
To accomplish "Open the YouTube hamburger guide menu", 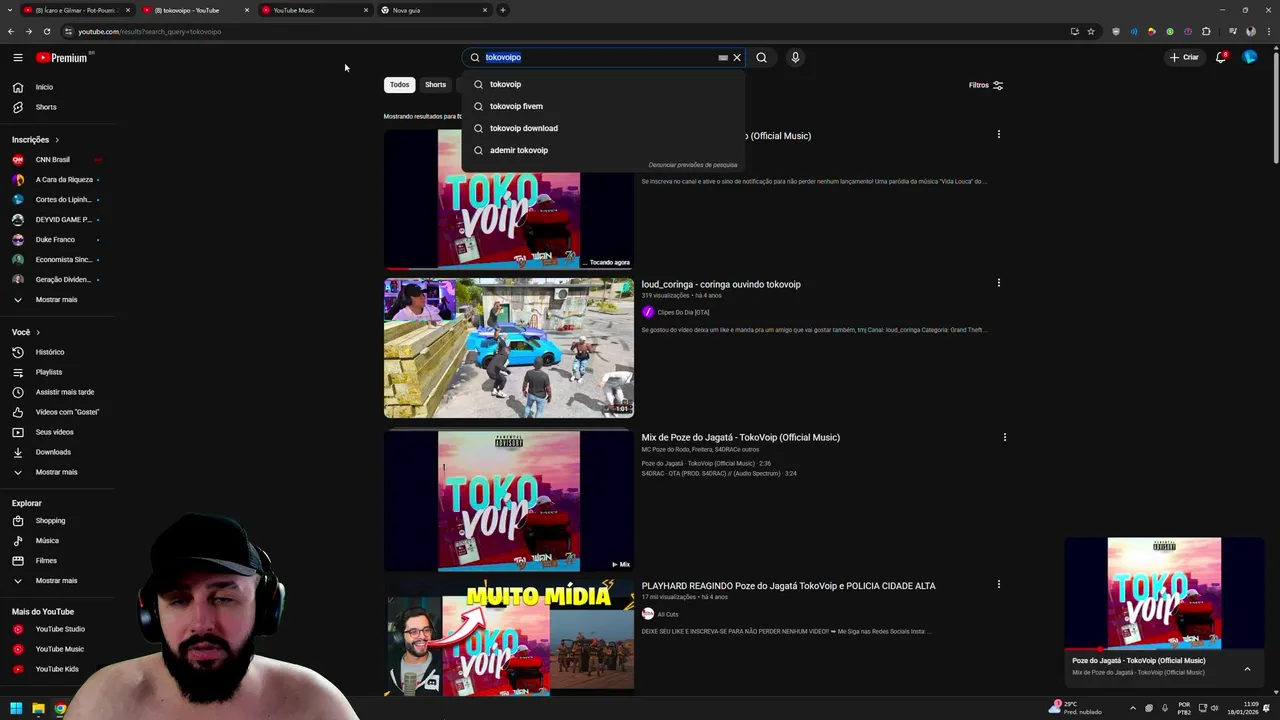I will (x=17, y=58).
